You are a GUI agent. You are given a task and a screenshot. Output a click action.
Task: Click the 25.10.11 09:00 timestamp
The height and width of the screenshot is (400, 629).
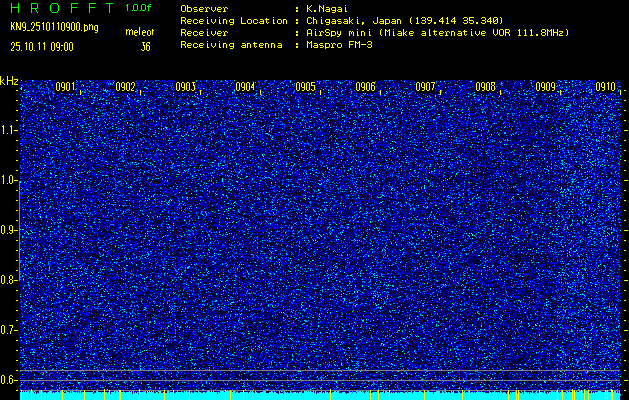(44, 46)
